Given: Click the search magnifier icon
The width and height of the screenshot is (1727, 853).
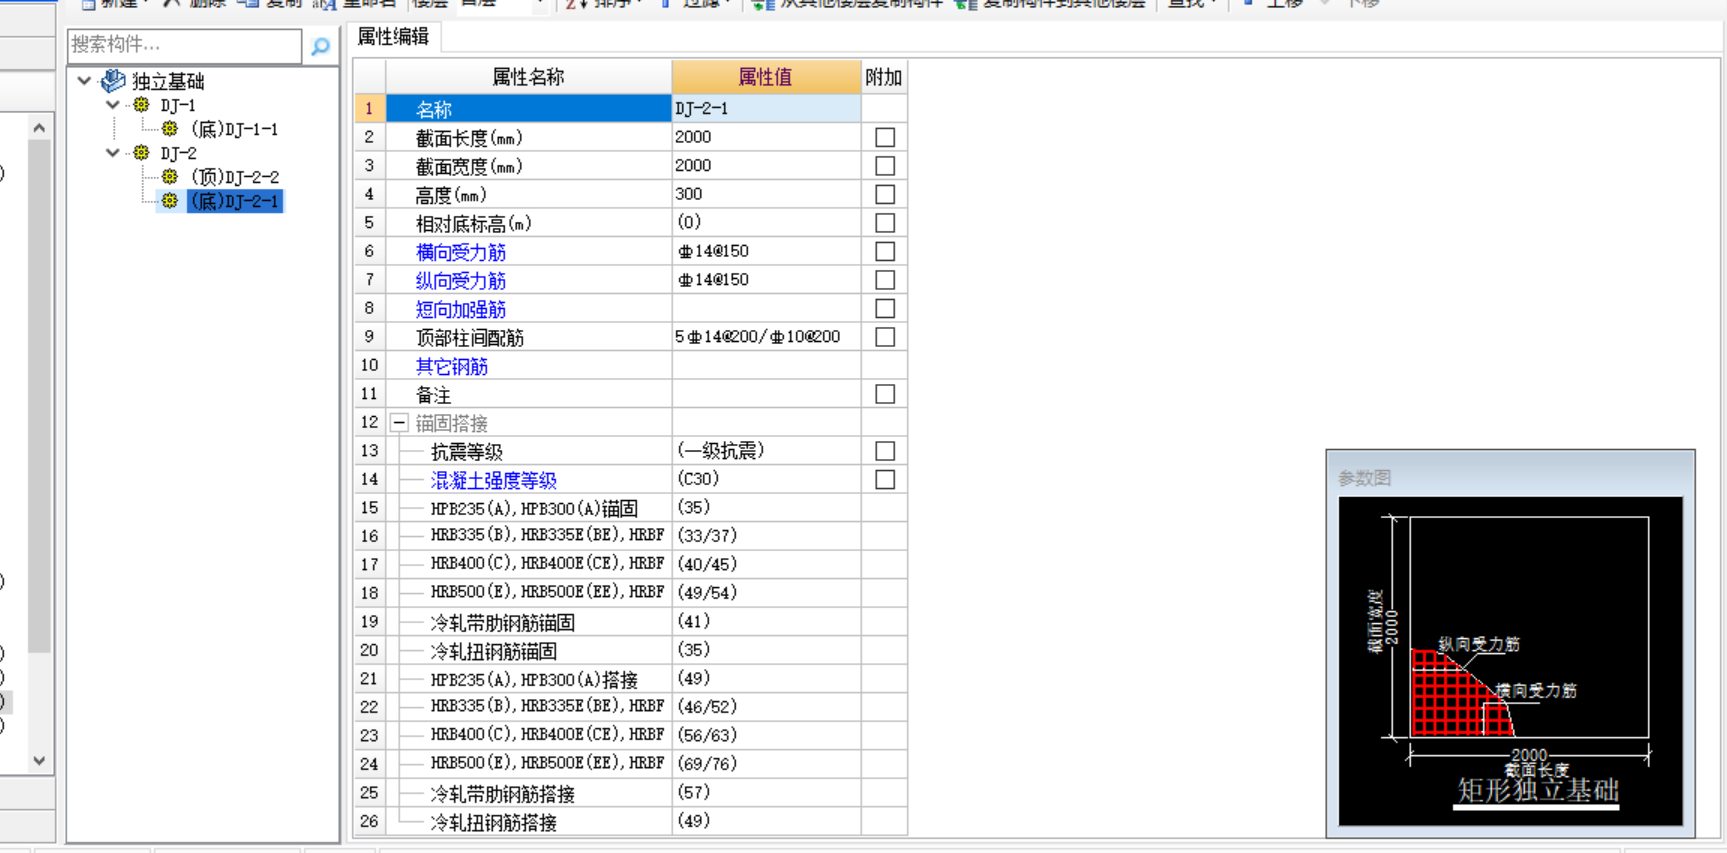Looking at the screenshot, I should point(320,46).
